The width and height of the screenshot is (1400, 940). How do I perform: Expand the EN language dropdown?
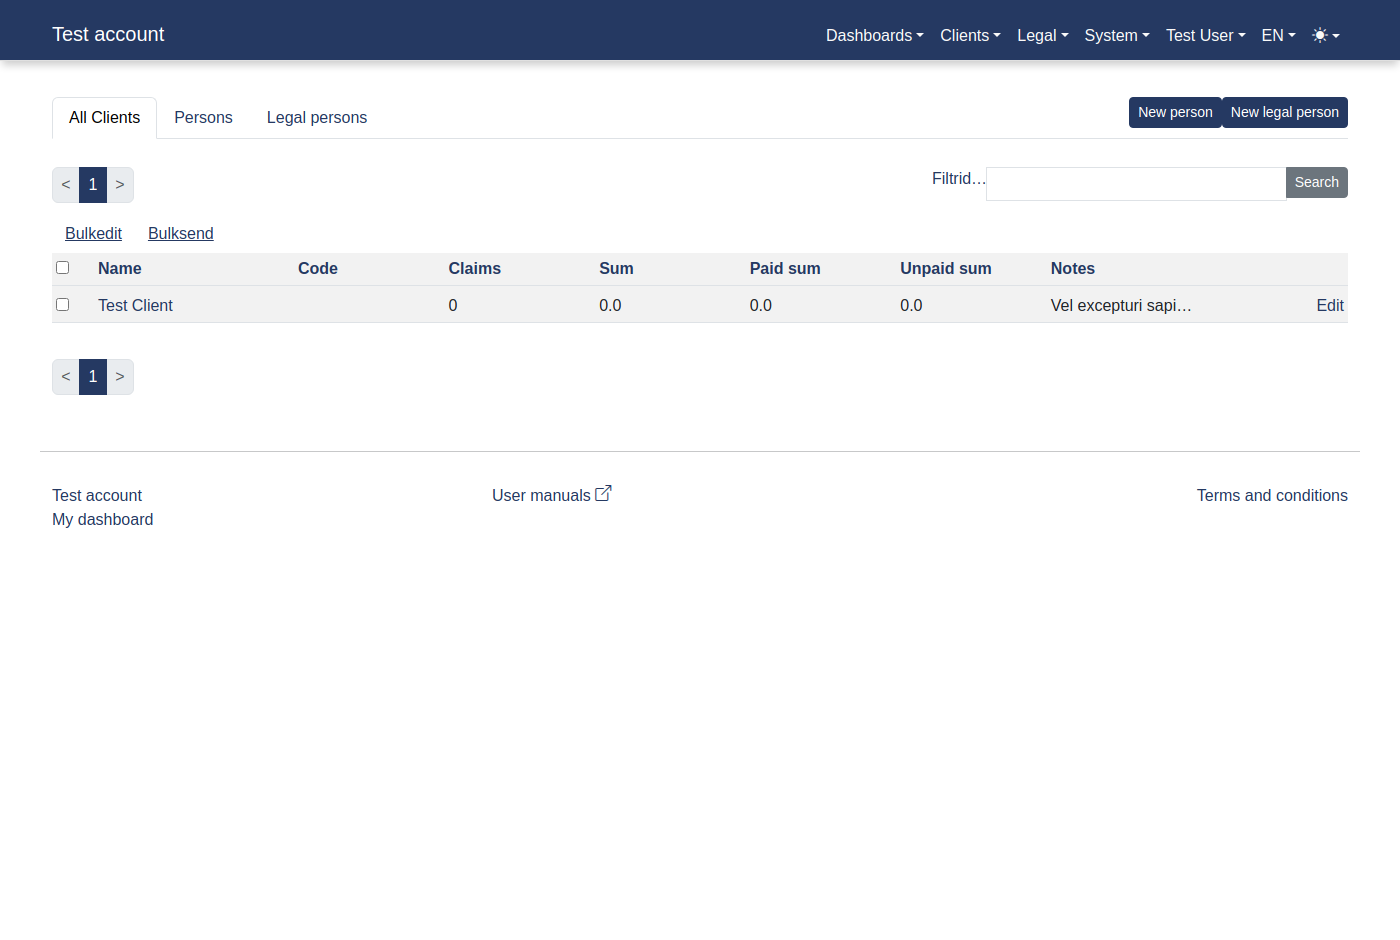pos(1277,36)
